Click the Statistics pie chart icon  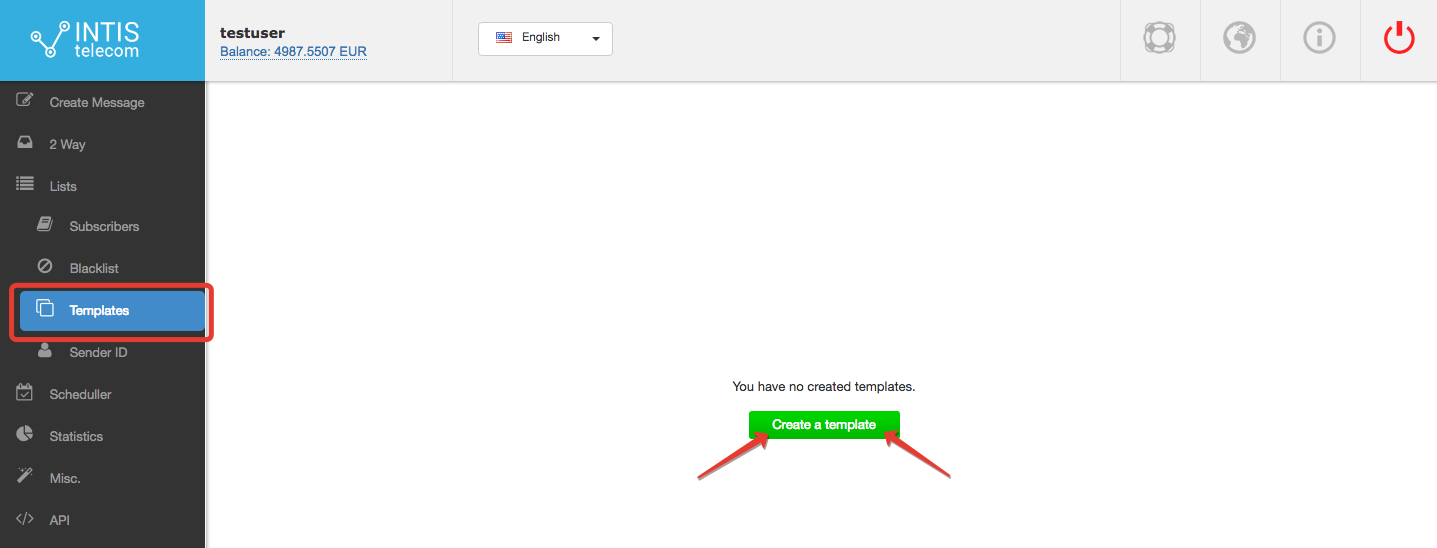[x=25, y=435]
